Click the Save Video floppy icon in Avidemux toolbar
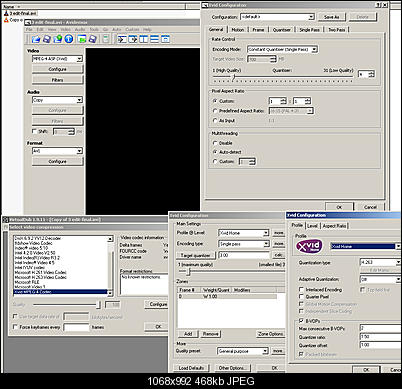Screen dimensions: 402x389 47,39
